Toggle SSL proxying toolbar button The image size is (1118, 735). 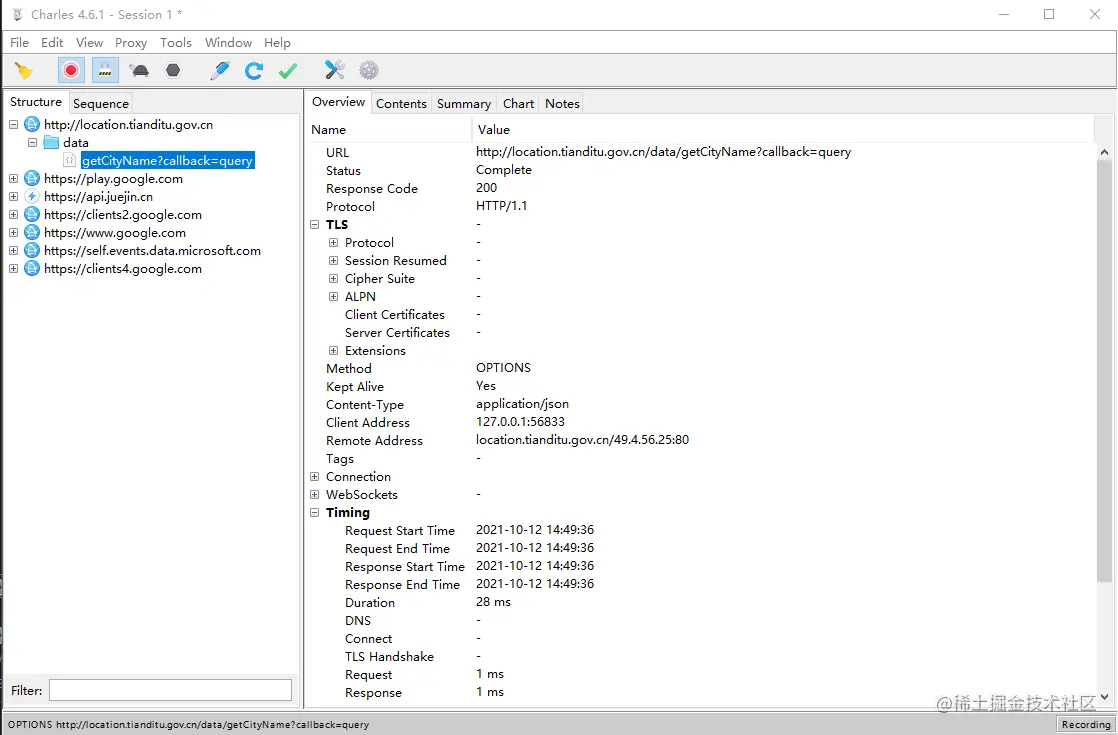tap(105, 71)
